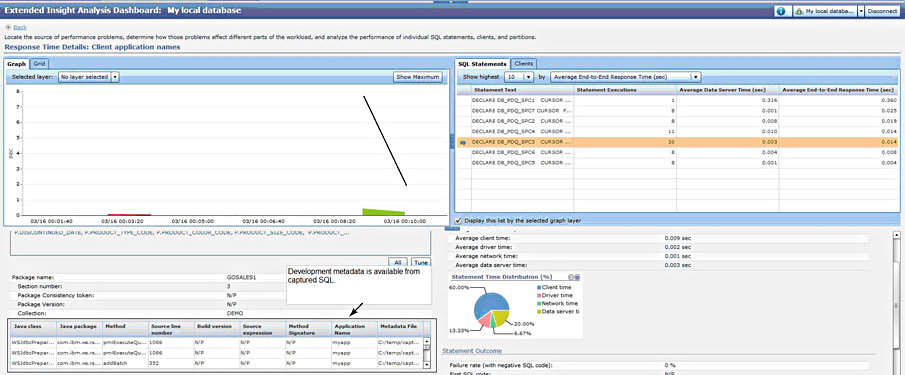
Task: Click the Driver time legend swatch
Action: coord(539,295)
